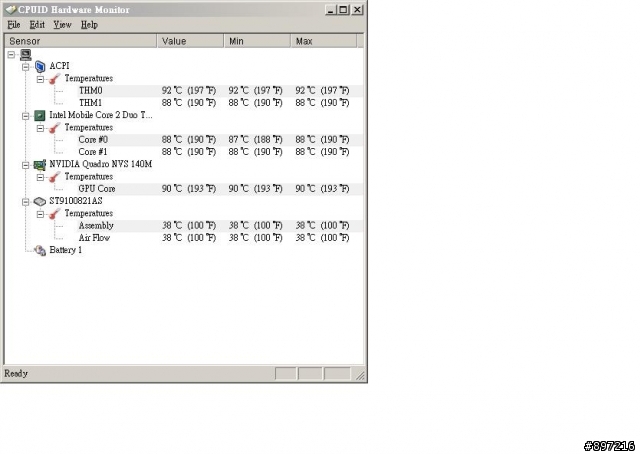Open the View menu

coord(62,25)
